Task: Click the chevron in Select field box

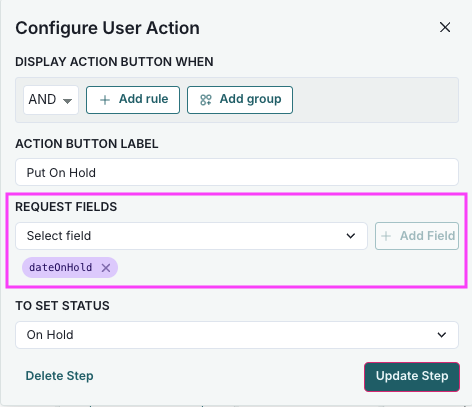Action: (351, 236)
